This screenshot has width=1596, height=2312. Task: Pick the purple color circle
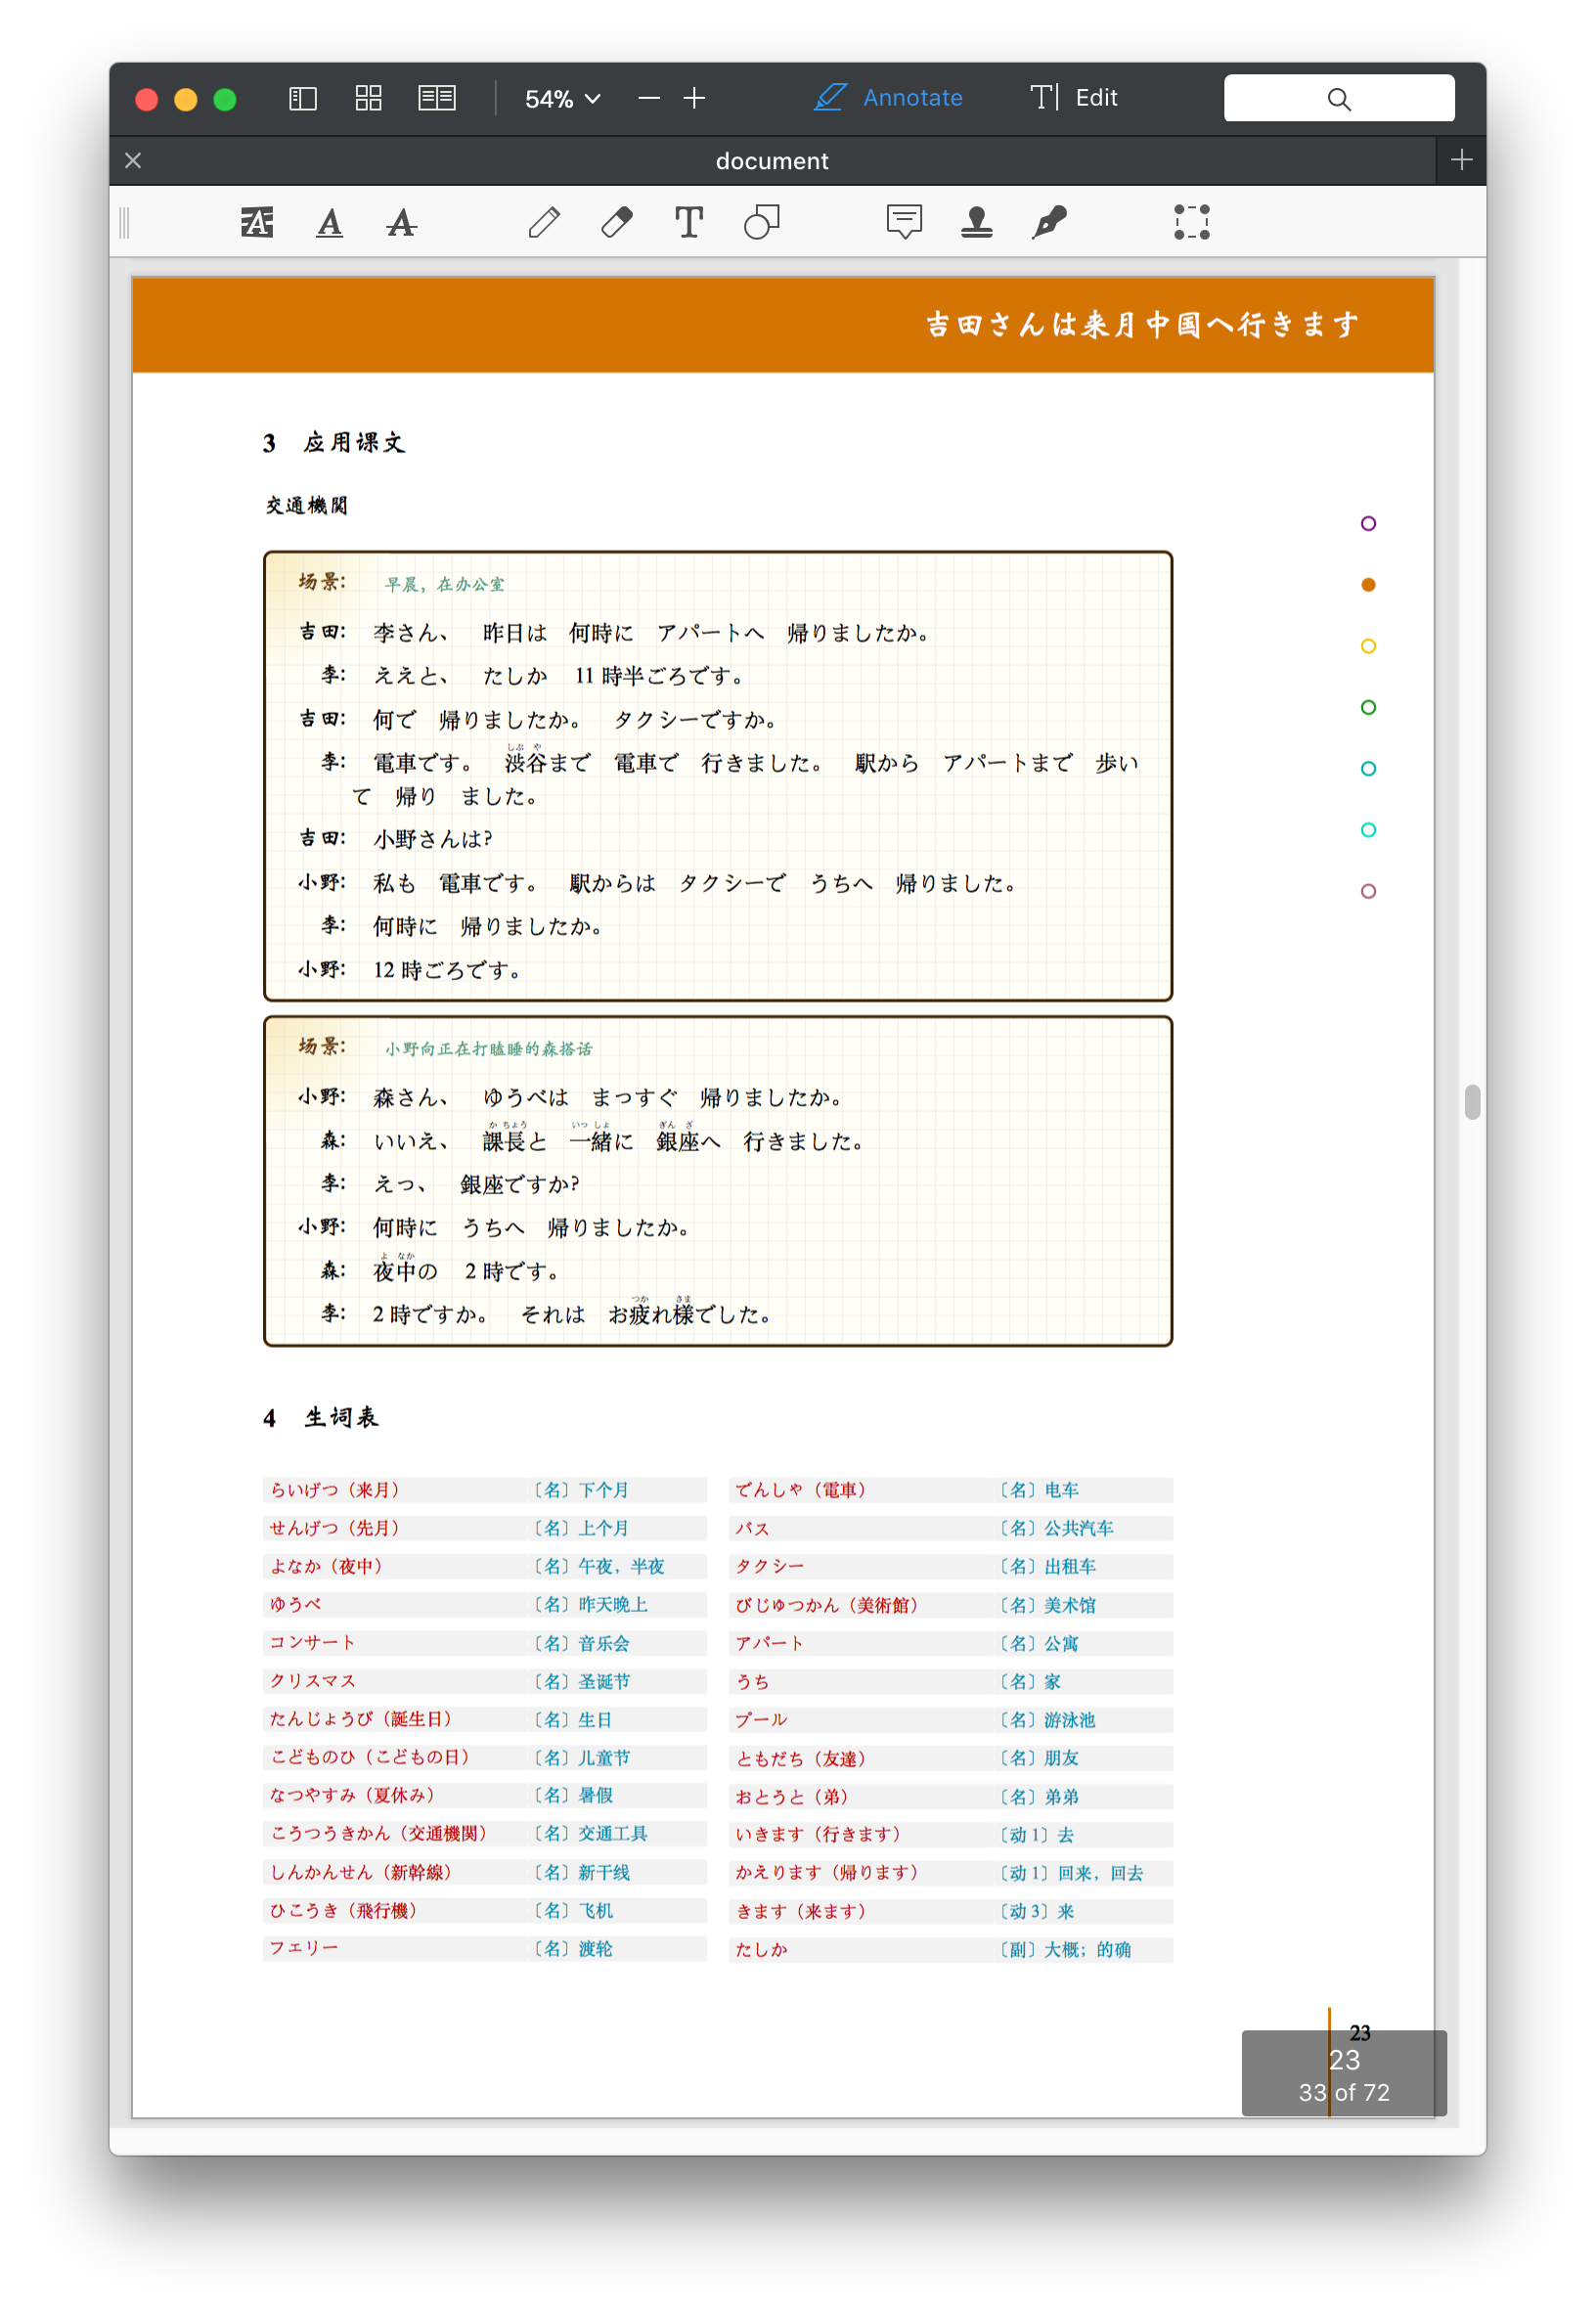click(x=1368, y=523)
